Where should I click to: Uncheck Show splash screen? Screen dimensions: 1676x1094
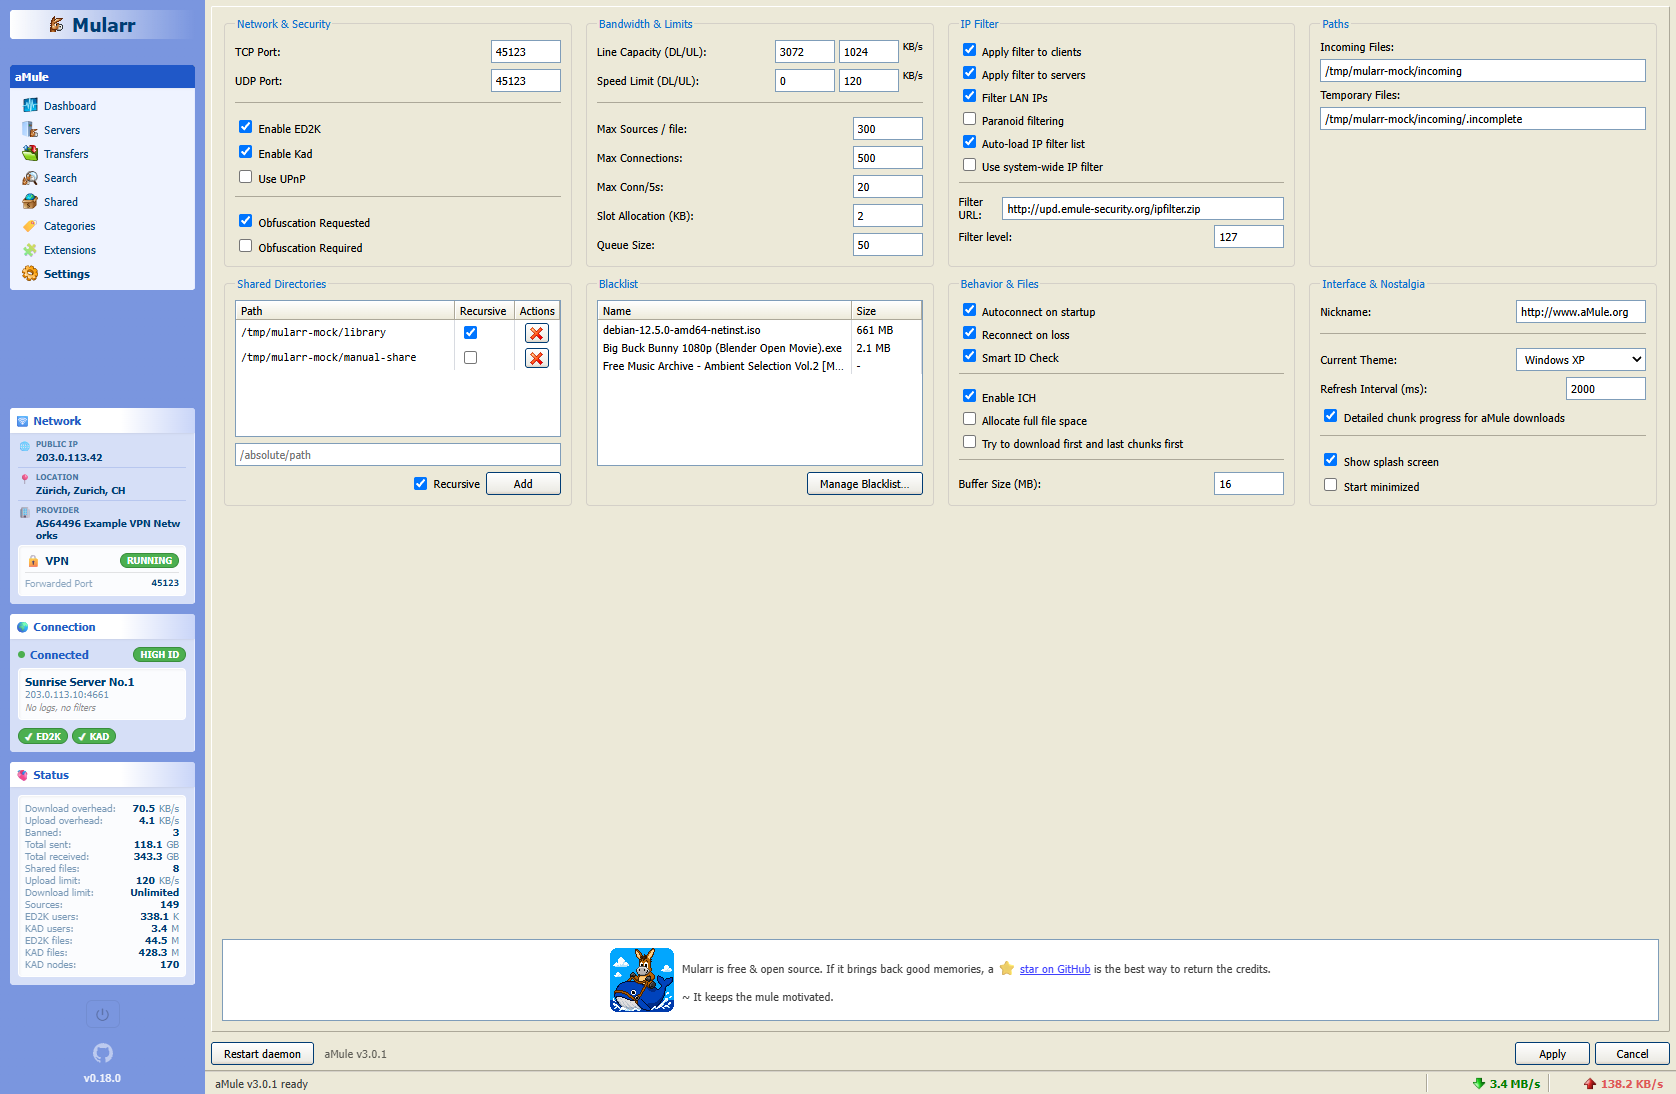1330,460
